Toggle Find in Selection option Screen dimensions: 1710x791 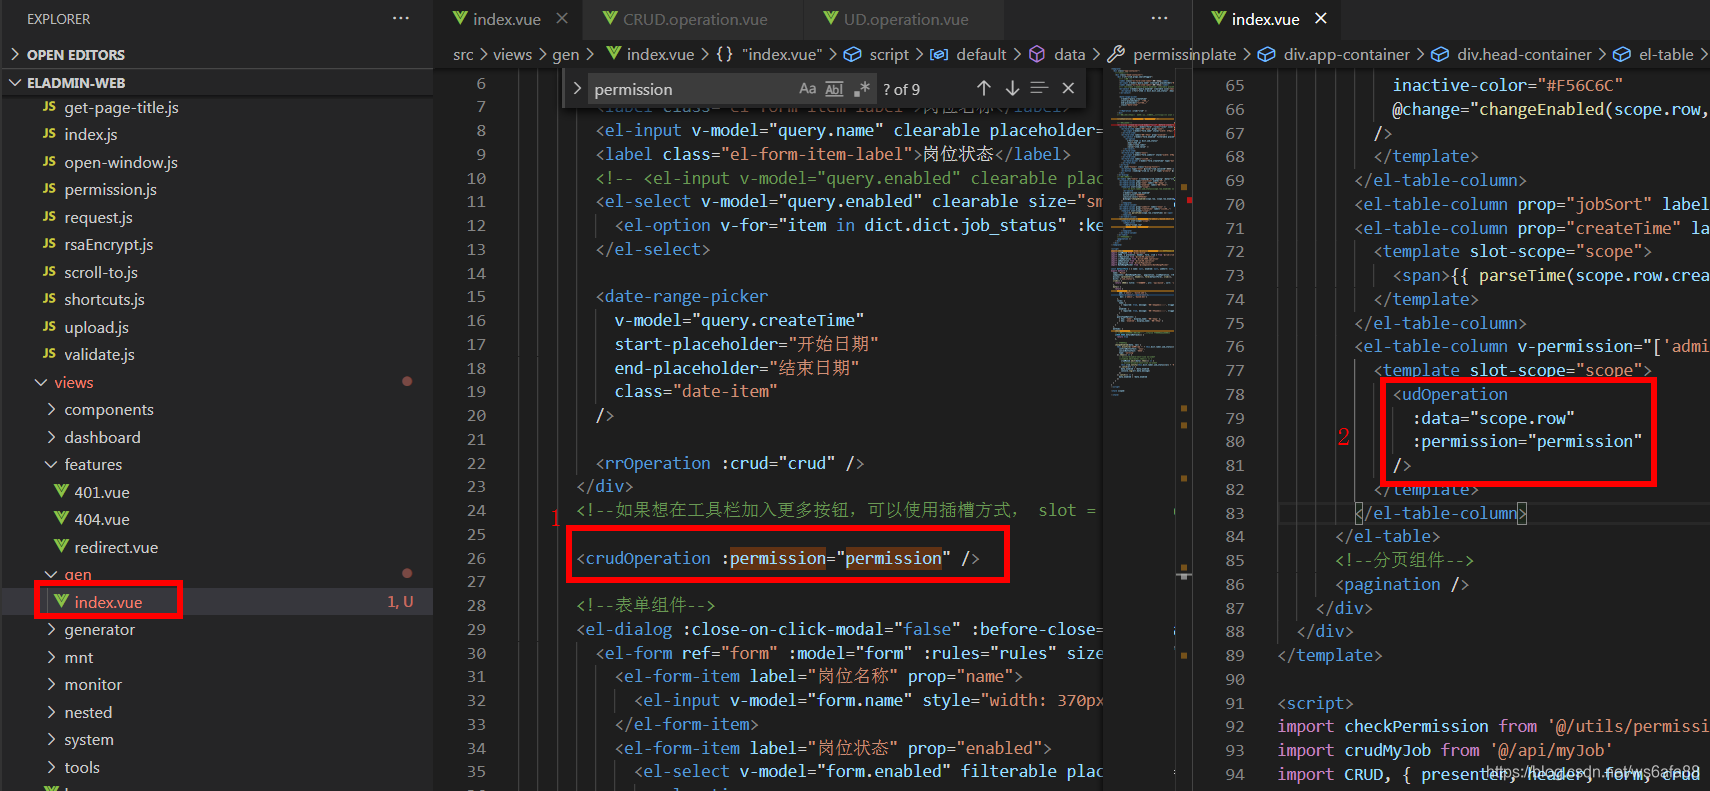coord(1039,89)
